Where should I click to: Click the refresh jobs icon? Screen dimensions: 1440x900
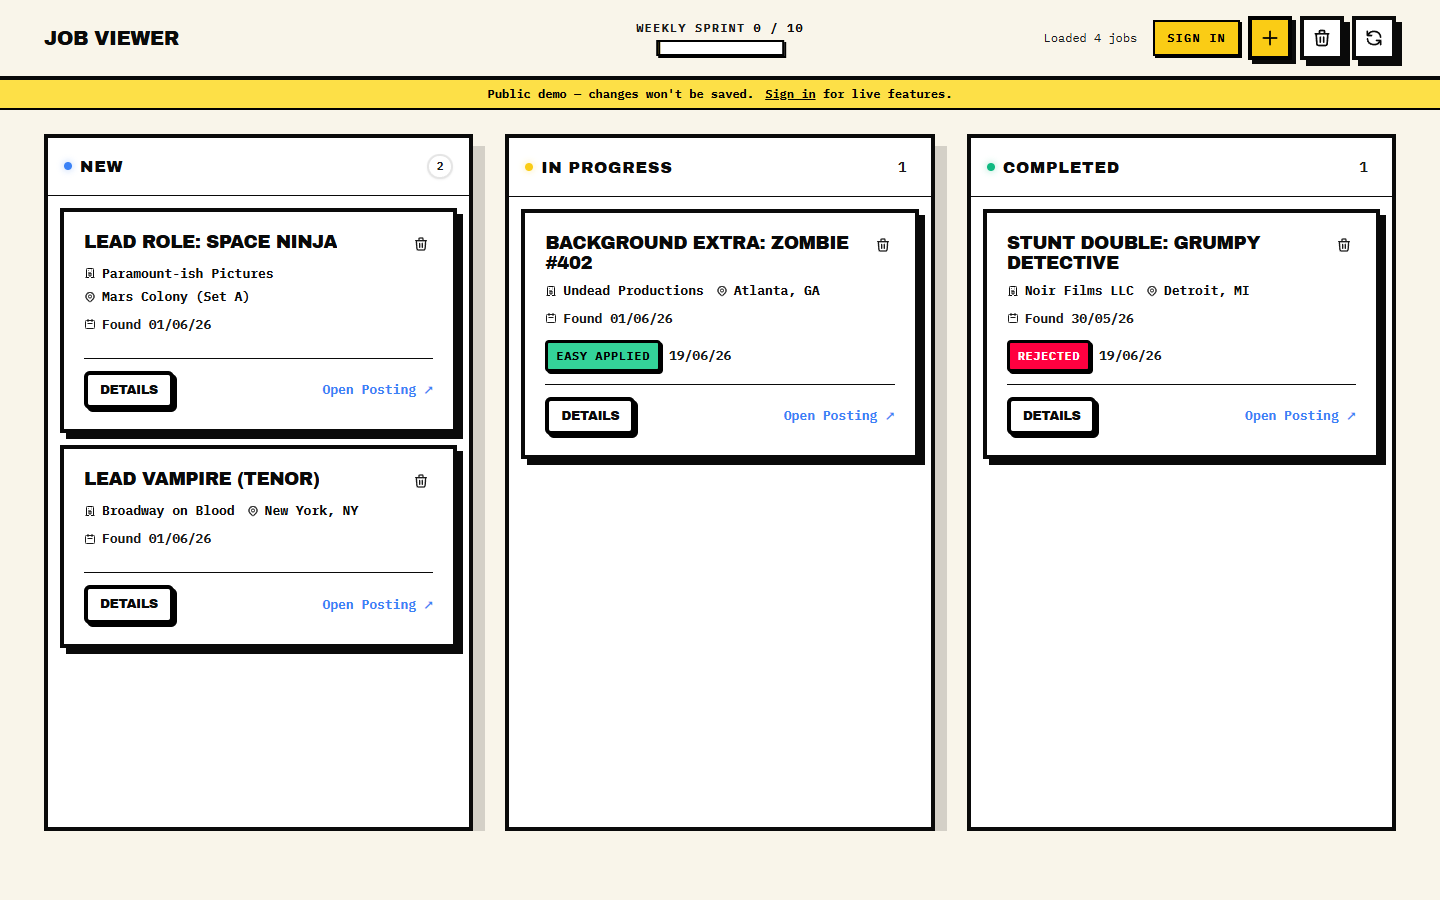(1374, 38)
